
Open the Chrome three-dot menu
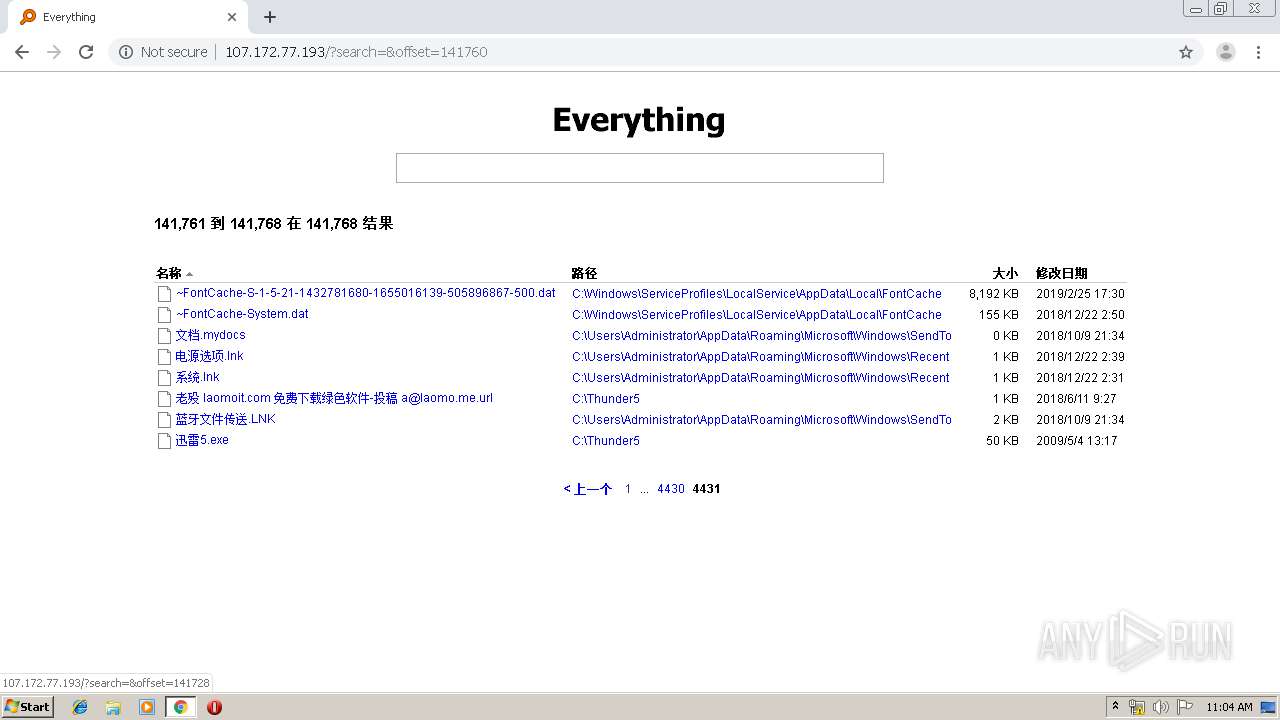point(1259,52)
